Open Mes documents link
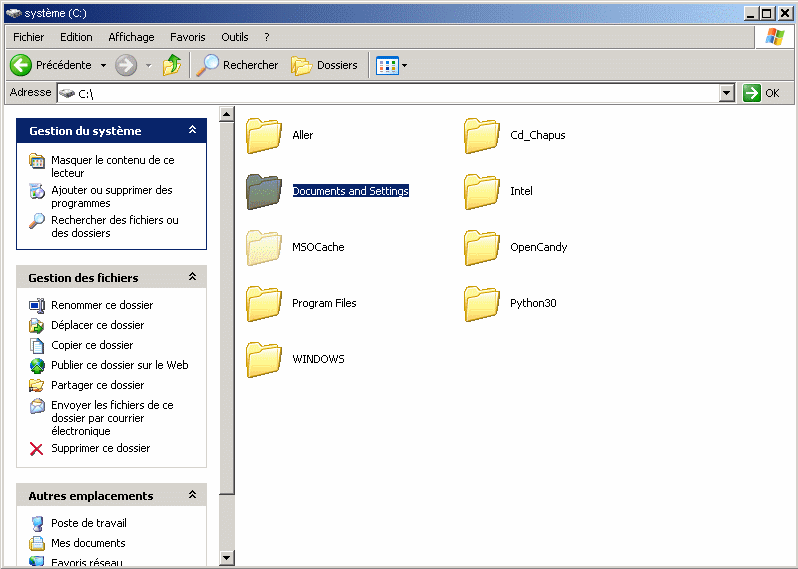798x569 pixels. [x=88, y=543]
